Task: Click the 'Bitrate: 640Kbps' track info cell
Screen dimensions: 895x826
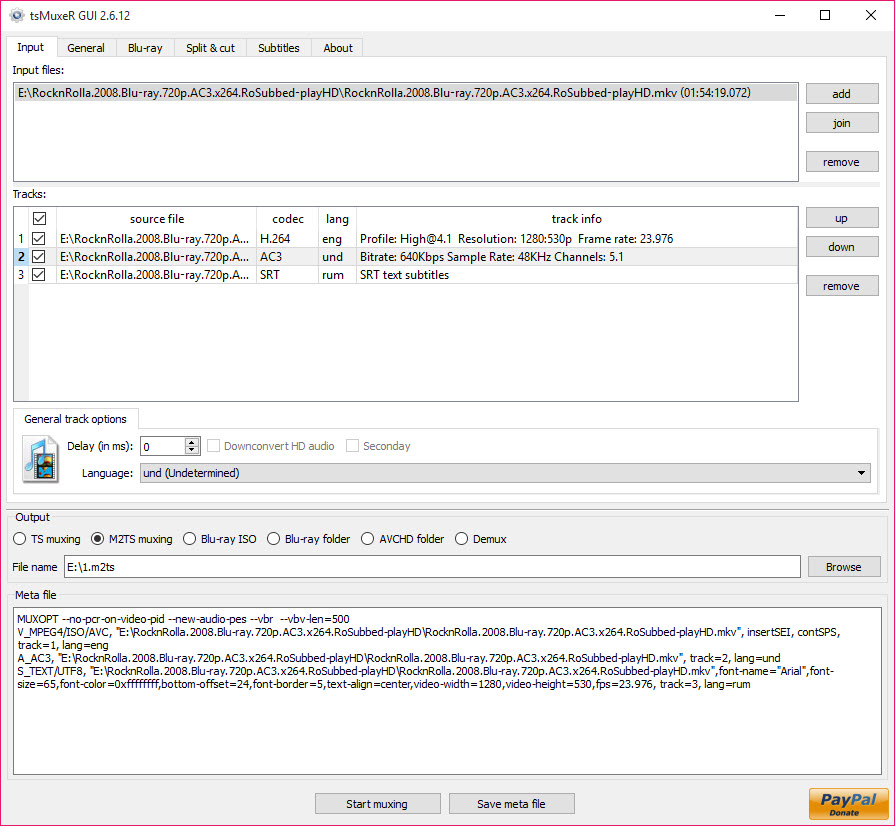Action: [577, 257]
